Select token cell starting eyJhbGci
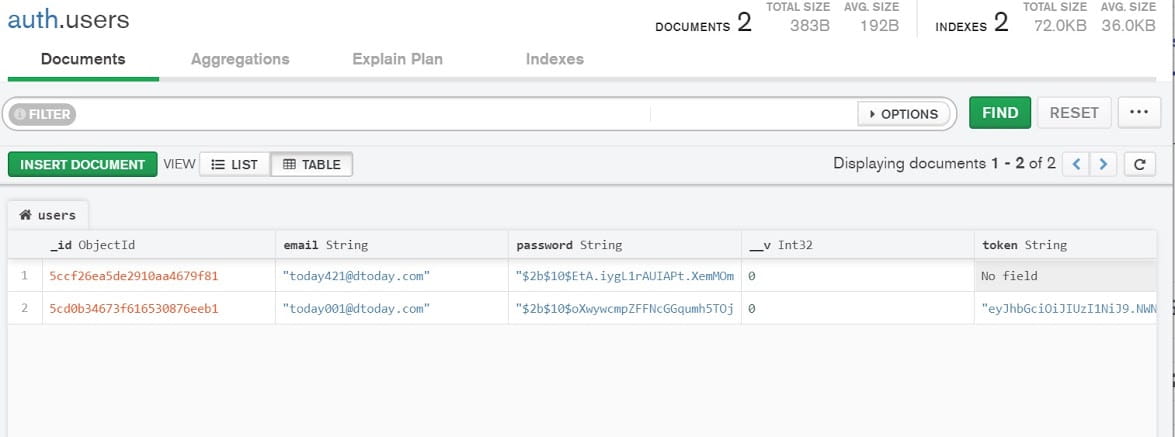Screen dimensions: 1175x437 pos(1066,308)
